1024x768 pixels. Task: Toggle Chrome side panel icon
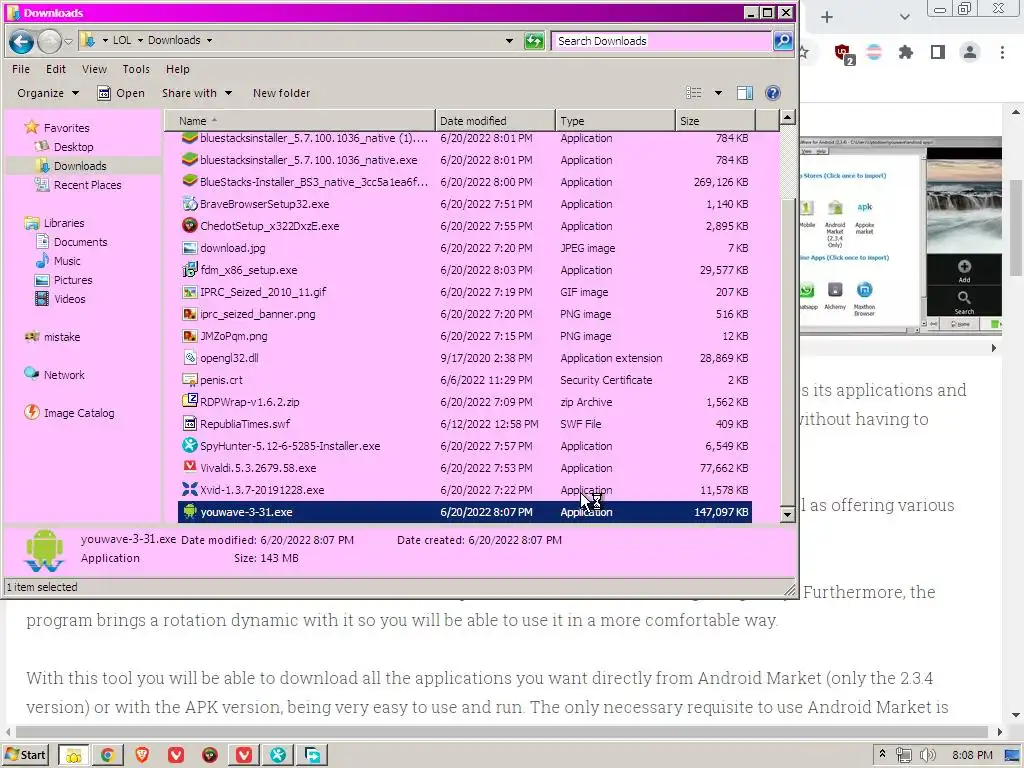(x=938, y=52)
